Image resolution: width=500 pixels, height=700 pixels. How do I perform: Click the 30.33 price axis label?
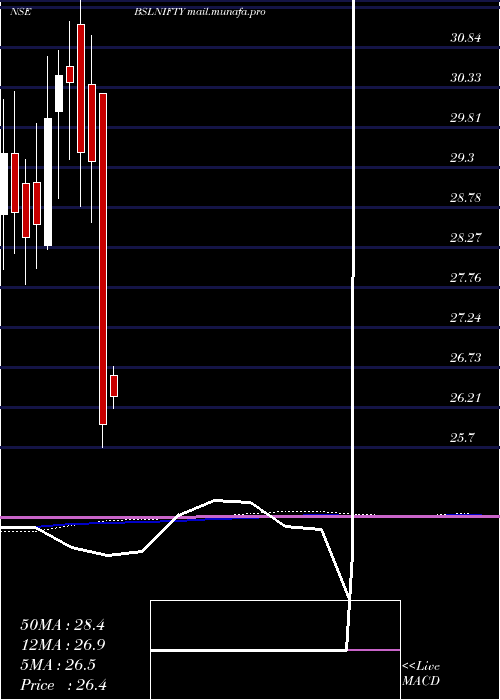click(x=466, y=78)
